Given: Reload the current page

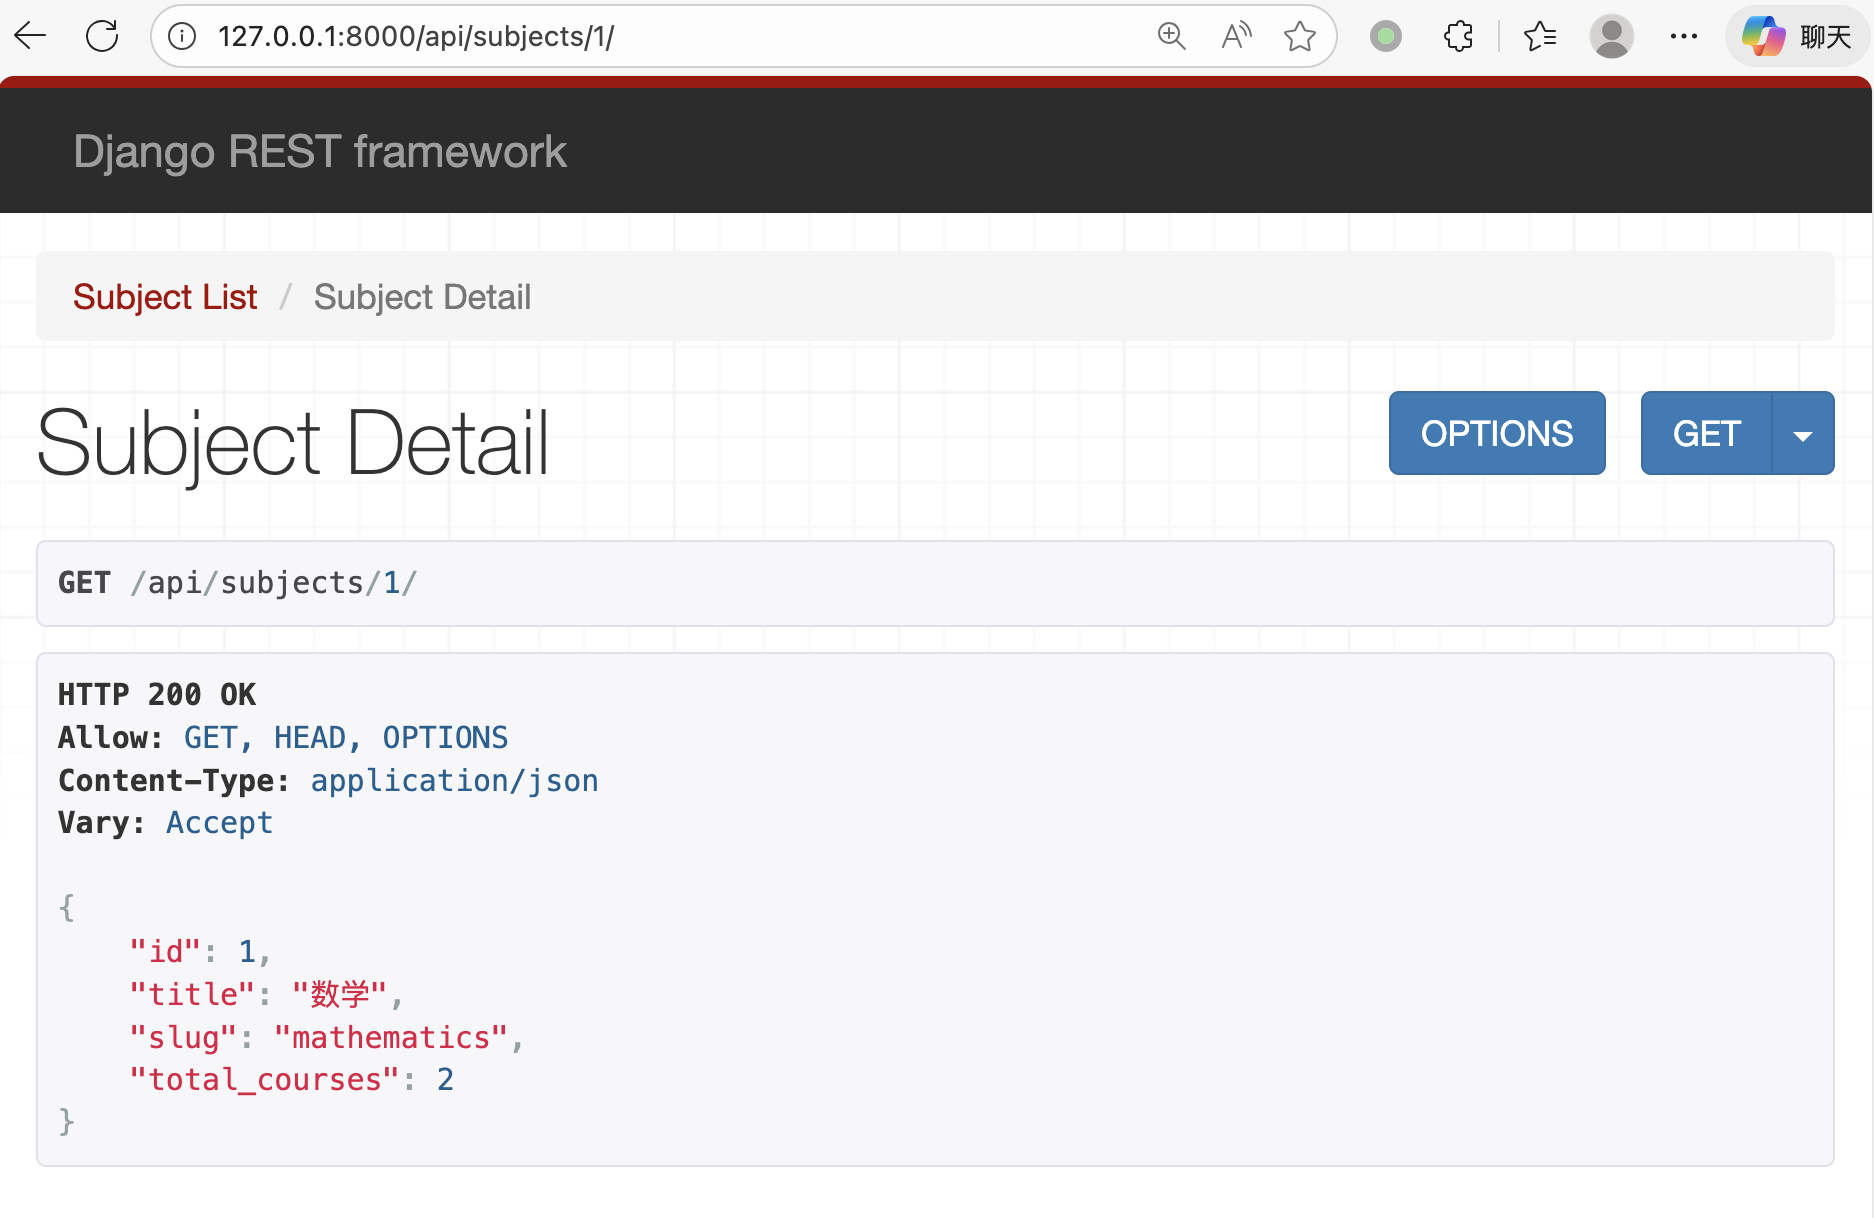Looking at the screenshot, I should 102,37.
